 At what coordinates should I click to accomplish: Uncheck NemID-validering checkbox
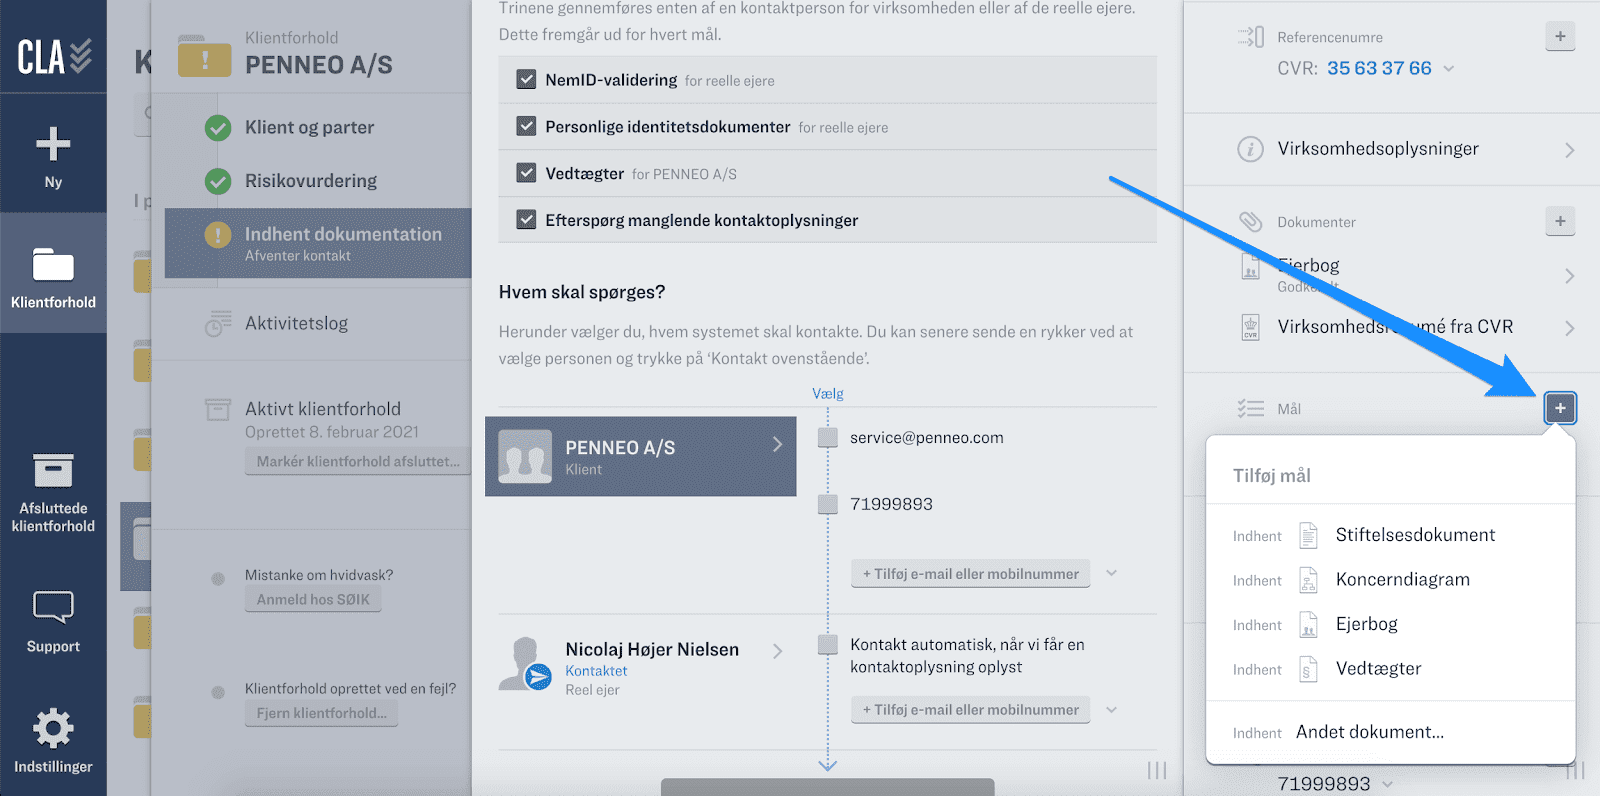526,79
